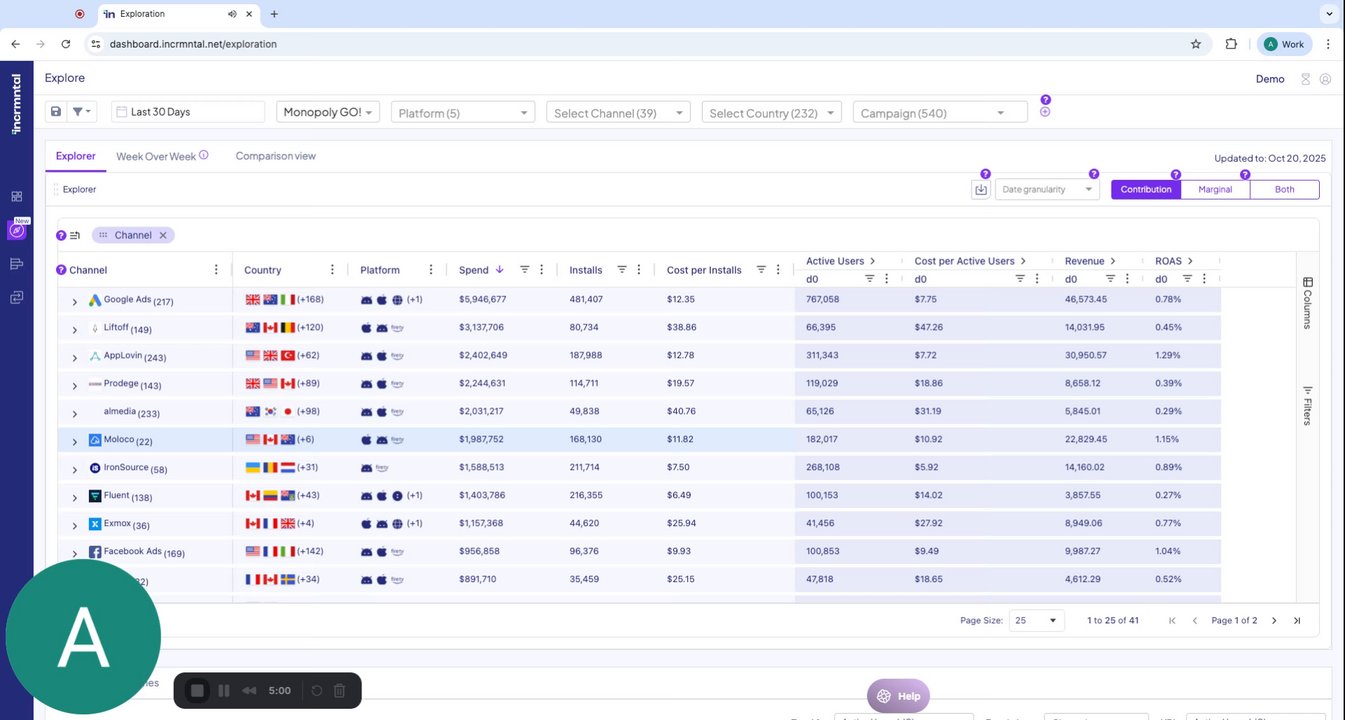Image resolution: width=1345 pixels, height=720 pixels.
Task: Open the Comparison view tab
Action: coord(275,156)
